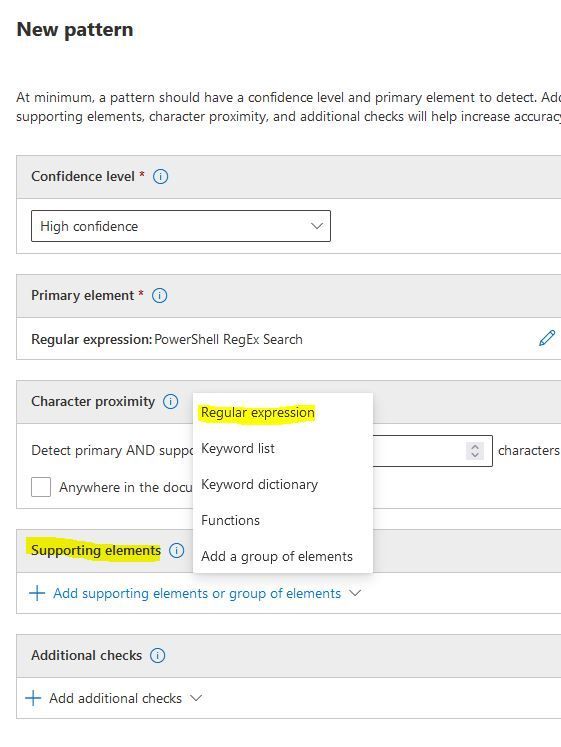Click the Primary element info icon

[x=160, y=296]
